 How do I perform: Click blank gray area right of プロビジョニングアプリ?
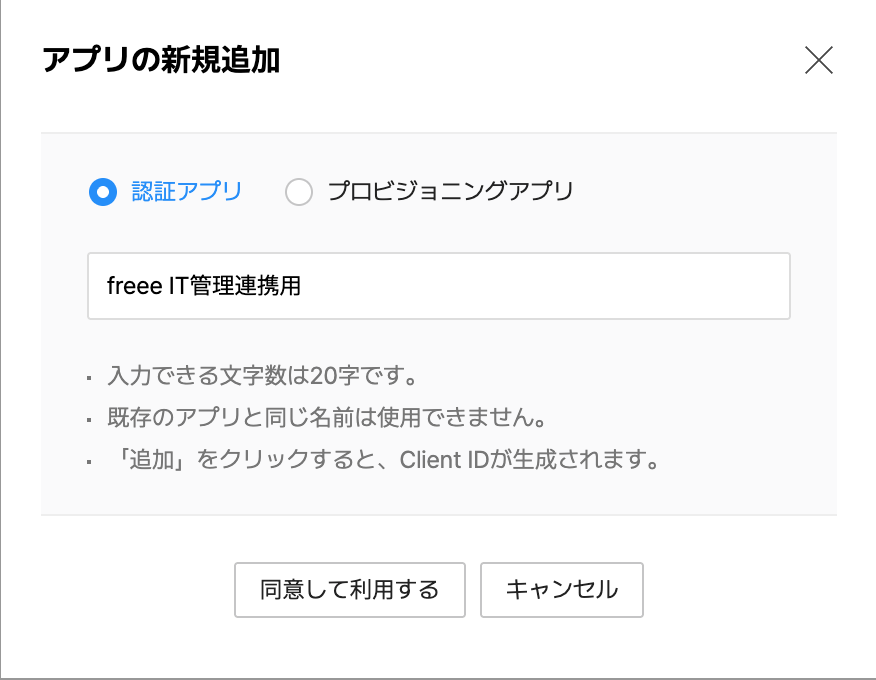coord(700,192)
